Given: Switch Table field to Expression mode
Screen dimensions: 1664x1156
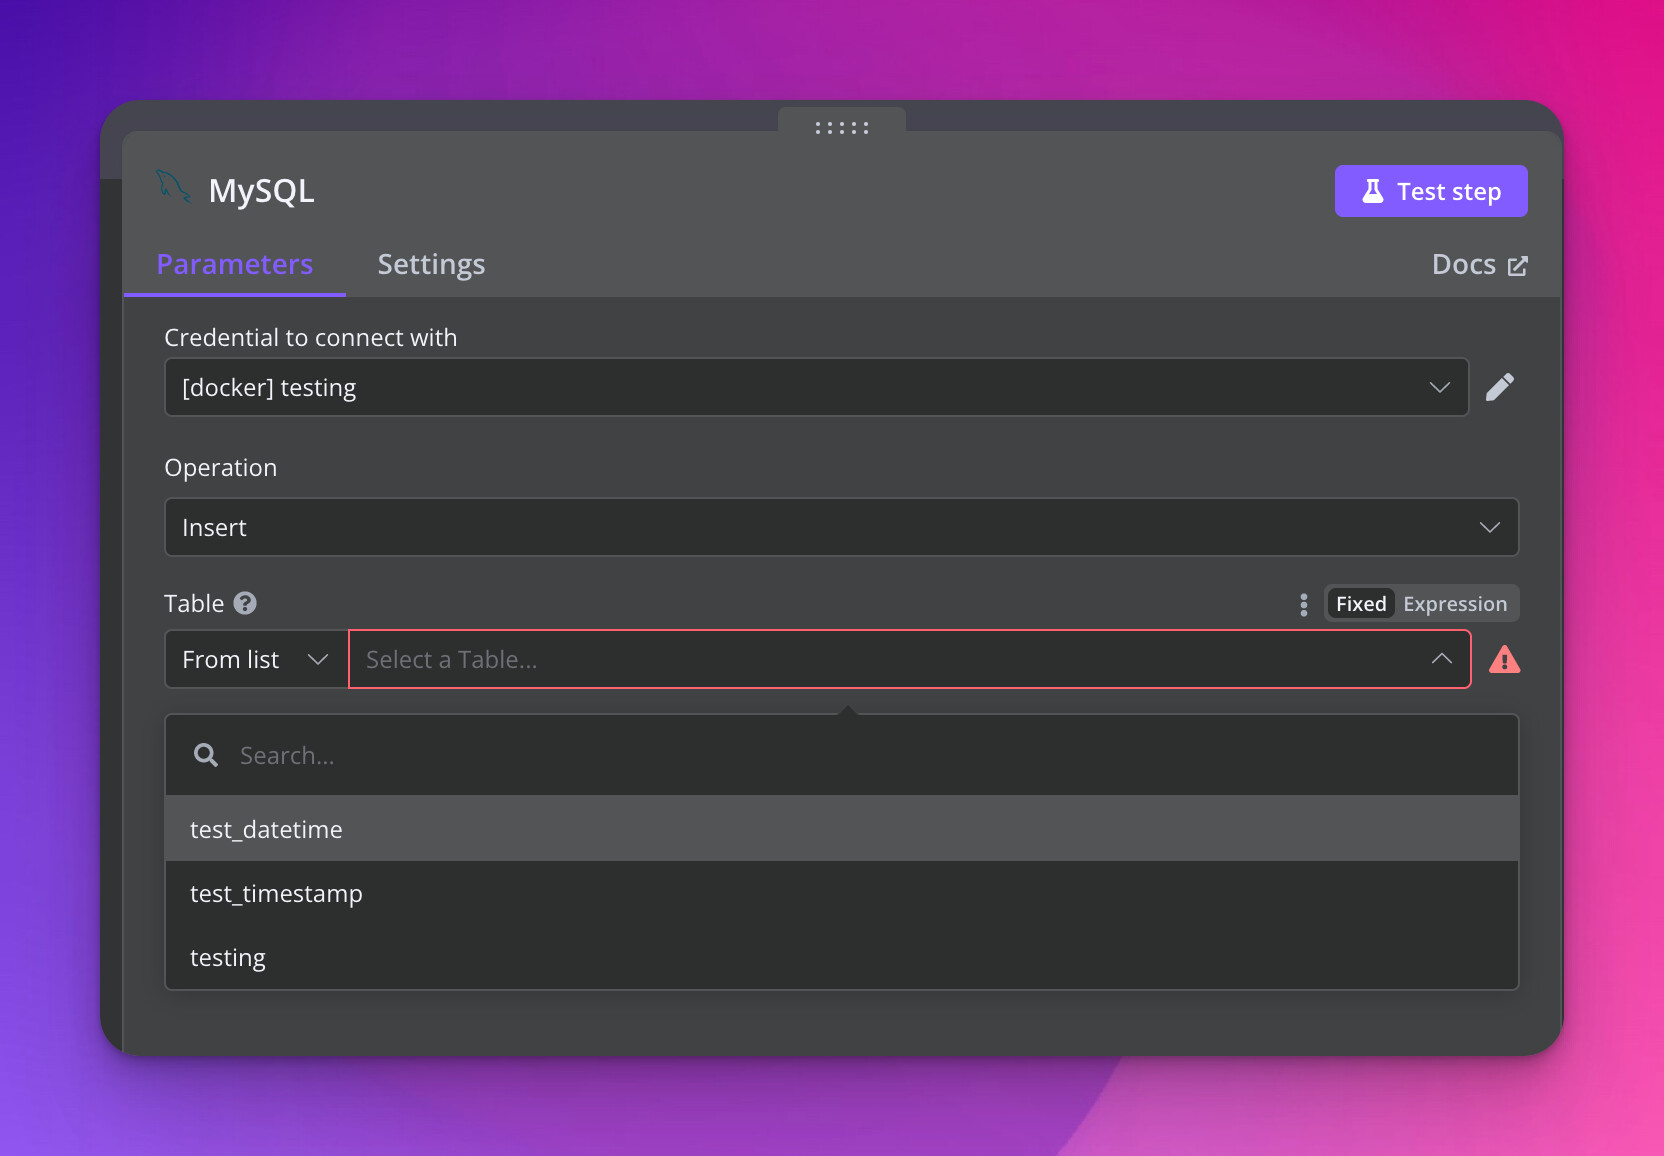Looking at the screenshot, I should (1455, 604).
